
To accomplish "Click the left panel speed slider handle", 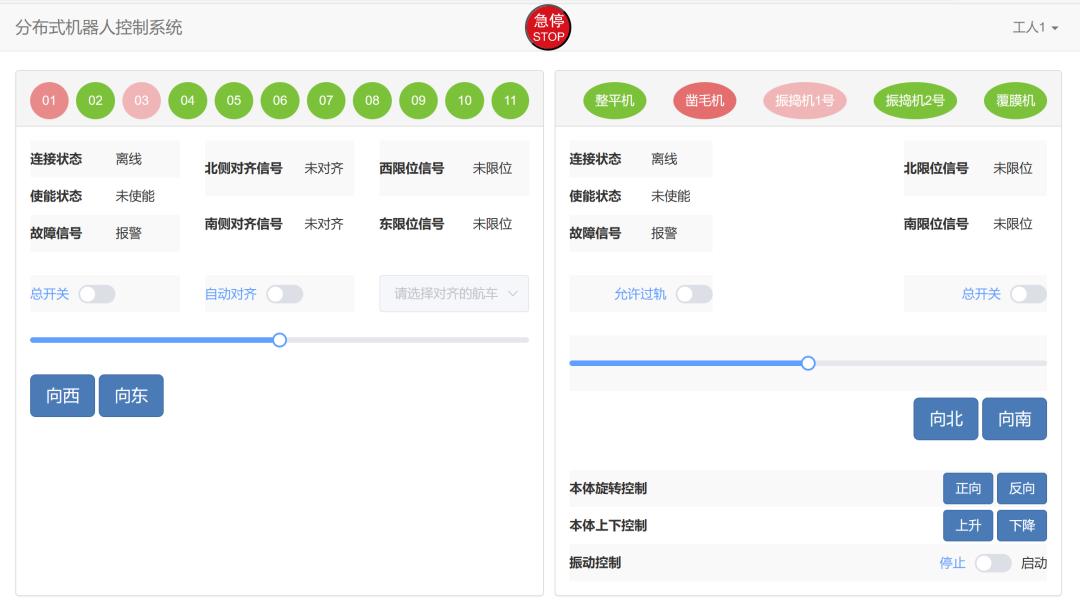I will click(279, 340).
